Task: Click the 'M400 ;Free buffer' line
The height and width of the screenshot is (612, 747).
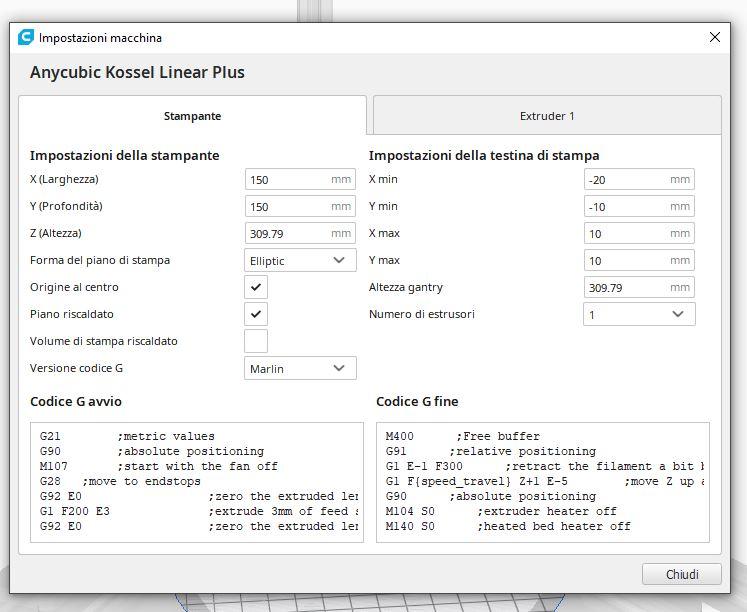Action: [463, 436]
